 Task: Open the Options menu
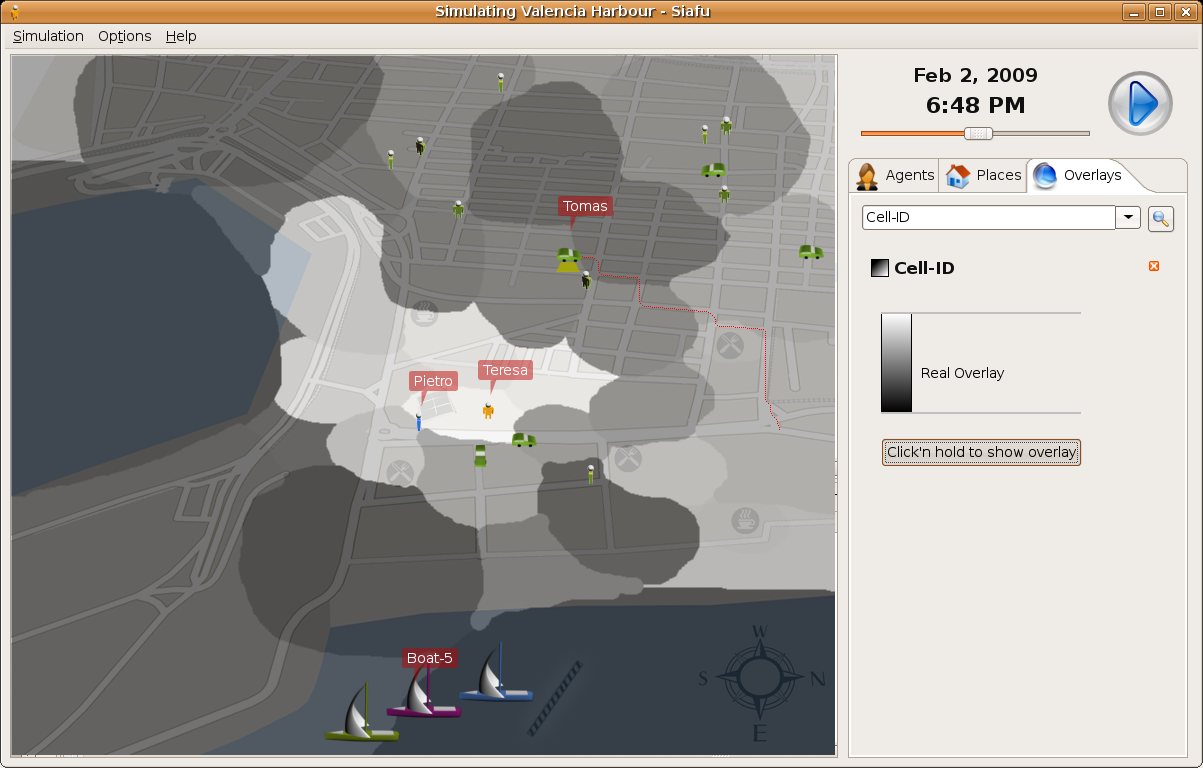(125, 36)
